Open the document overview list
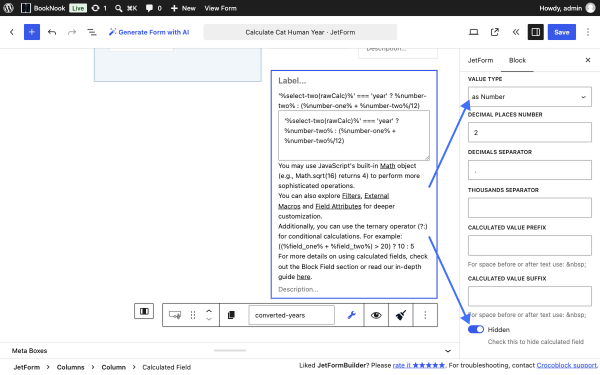This screenshot has height=375, width=600. [92, 32]
